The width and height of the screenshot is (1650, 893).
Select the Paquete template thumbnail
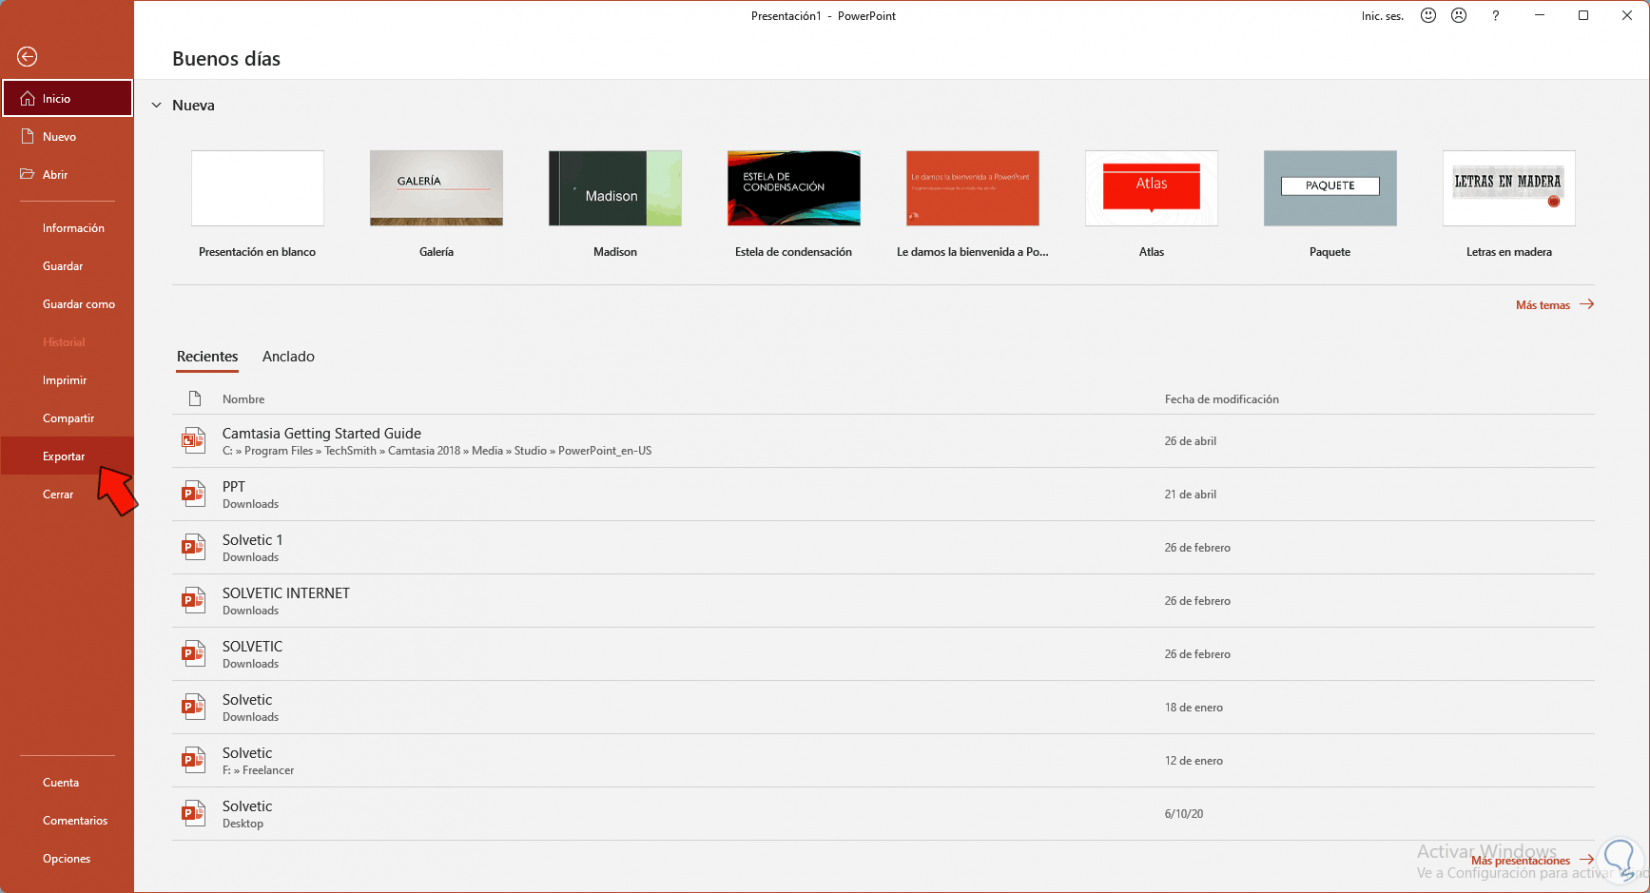click(x=1330, y=188)
